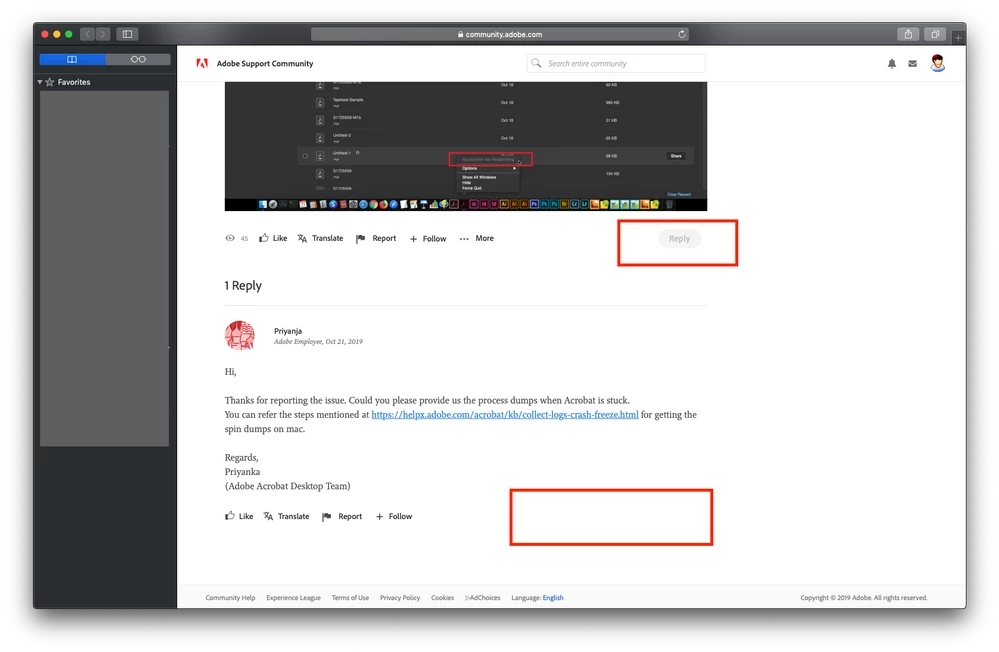This screenshot has height=652, width=999.
Task: Reload the page with the refresh icon
Action: click(682, 34)
